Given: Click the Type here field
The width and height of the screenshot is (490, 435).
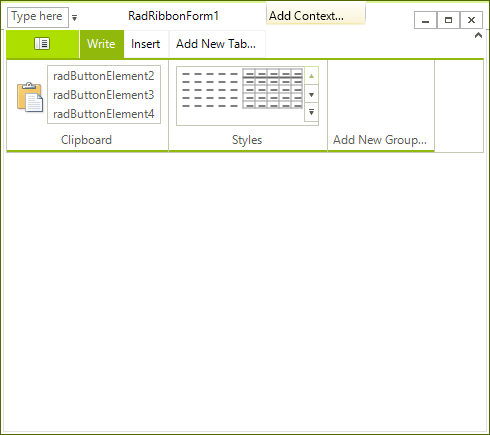Looking at the screenshot, I should tap(38, 17).
